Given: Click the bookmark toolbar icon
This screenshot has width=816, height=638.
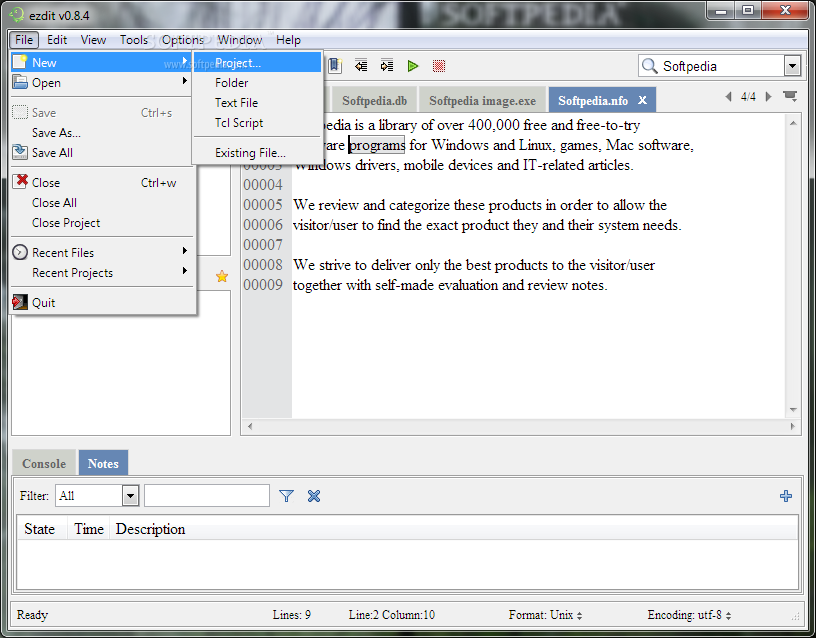Looking at the screenshot, I should 335,66.
